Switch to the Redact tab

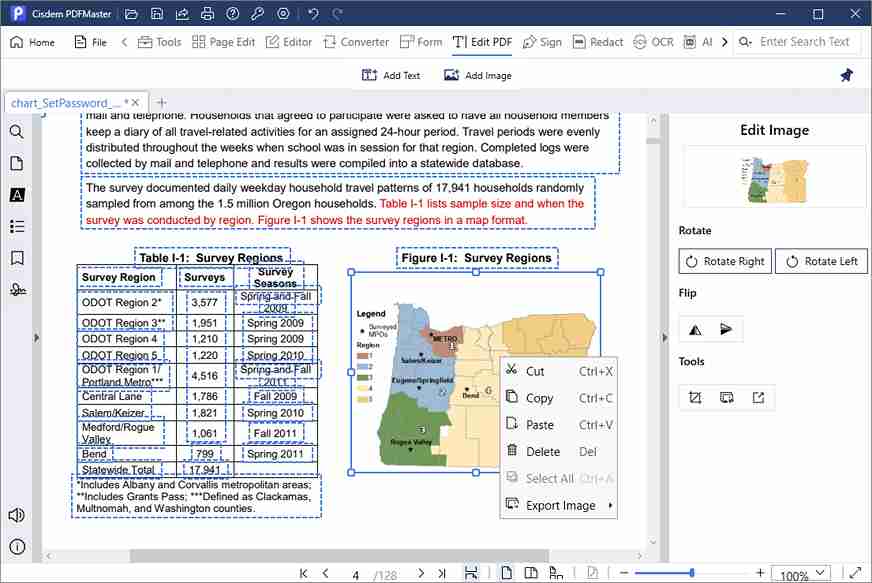tap(598, 42)
